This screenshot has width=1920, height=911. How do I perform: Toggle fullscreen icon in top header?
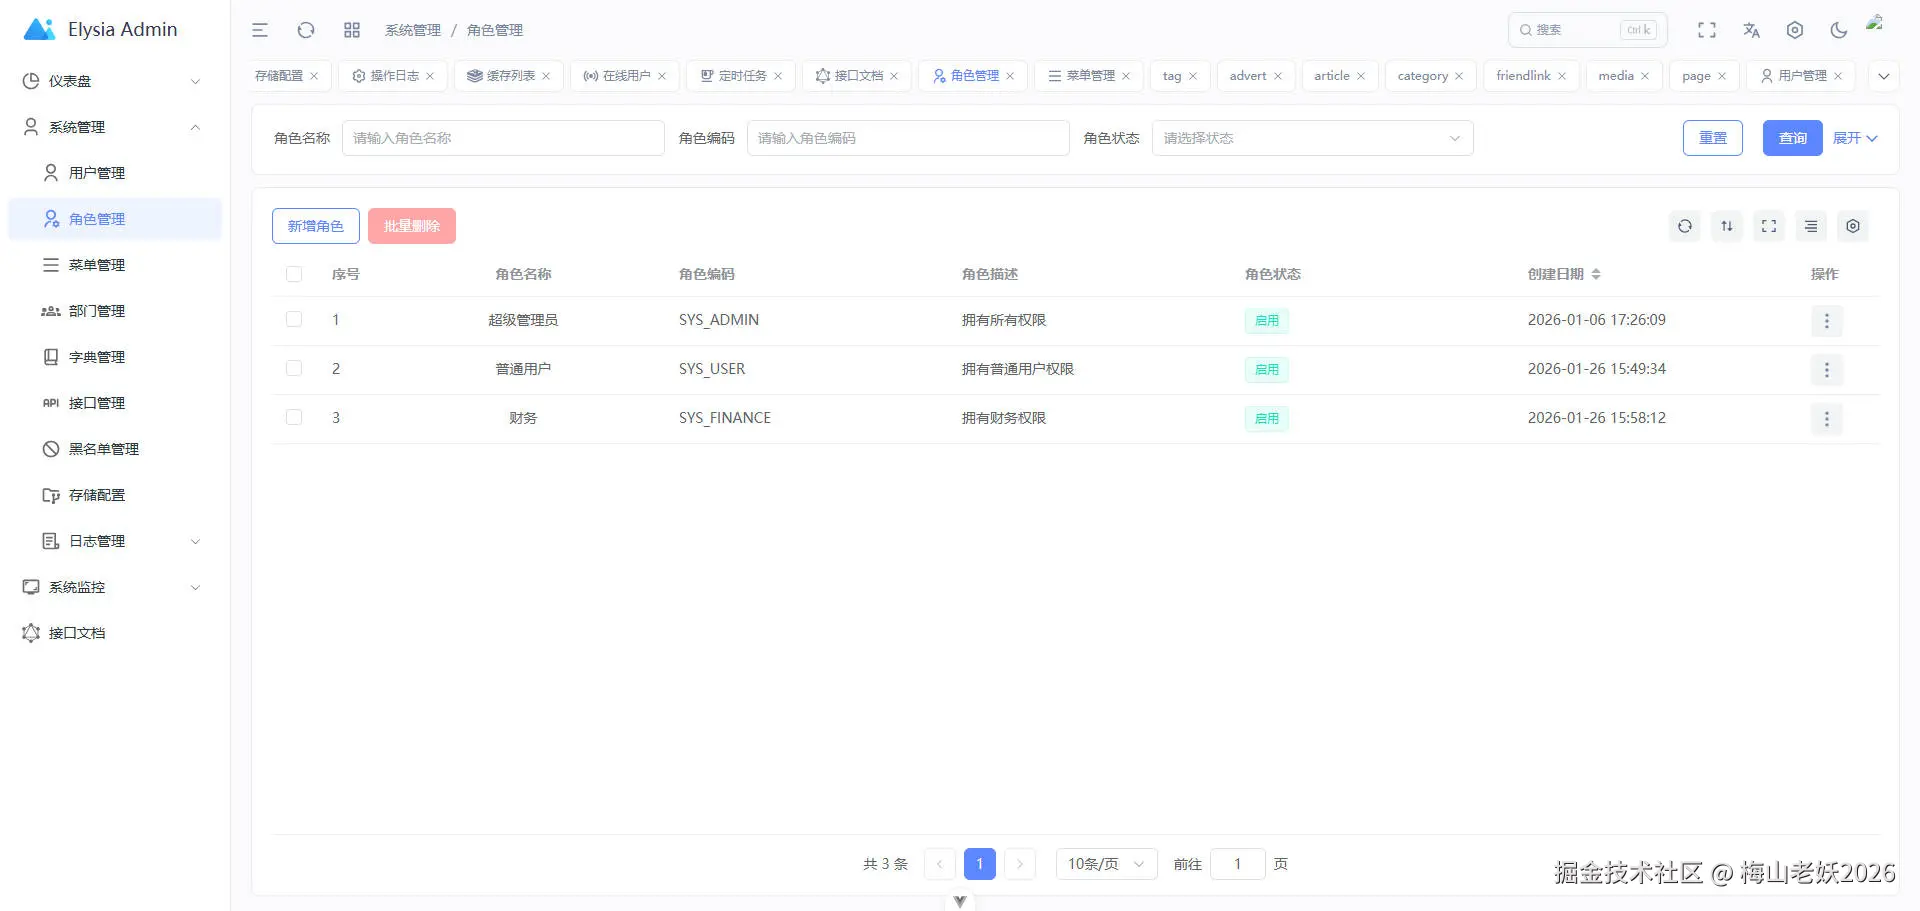coord(1707,30)
